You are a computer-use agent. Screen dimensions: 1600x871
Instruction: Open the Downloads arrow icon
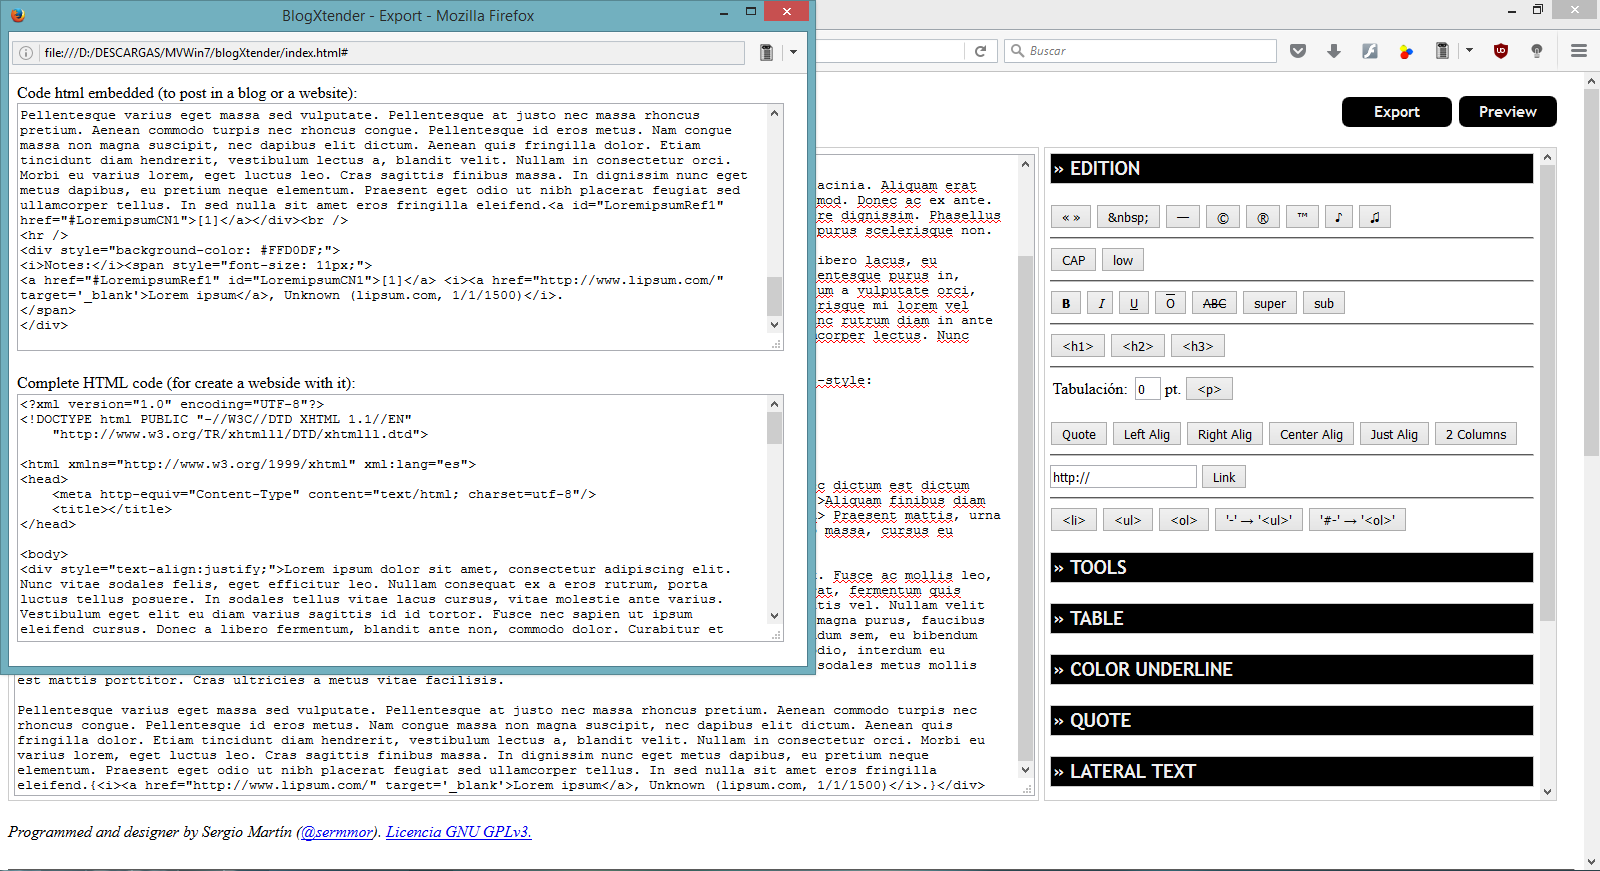[x=1334, y=51]
